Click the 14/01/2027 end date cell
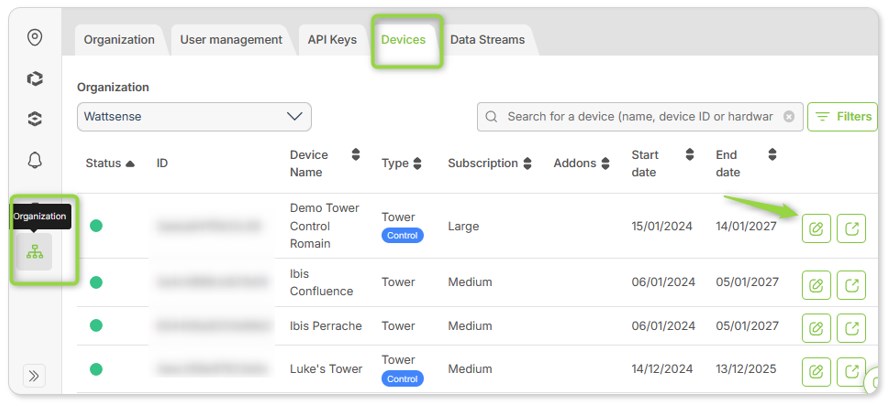 (x=746, y=226)
